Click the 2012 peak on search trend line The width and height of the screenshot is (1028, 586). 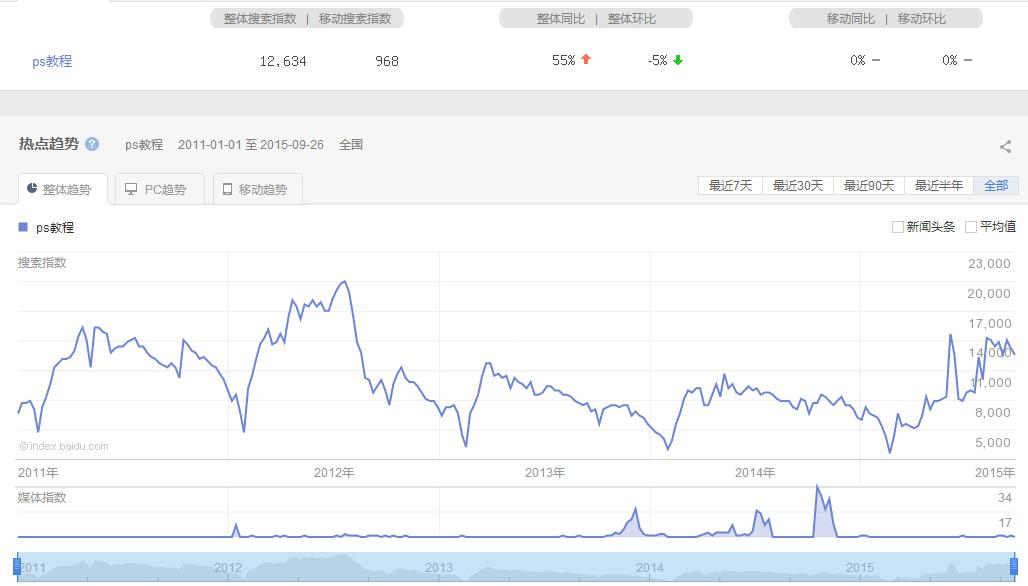tap(345, 282)
